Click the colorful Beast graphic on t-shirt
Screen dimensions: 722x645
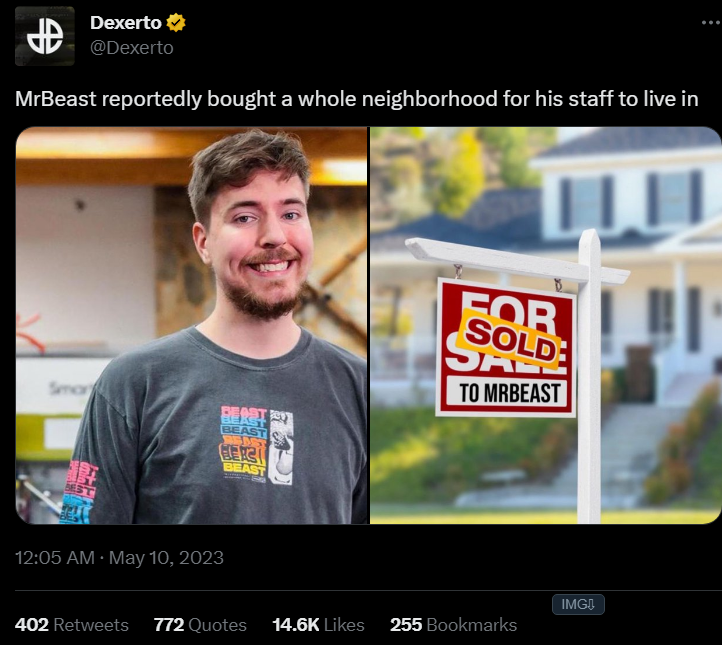pyautogui.click(x=256, y=446)
